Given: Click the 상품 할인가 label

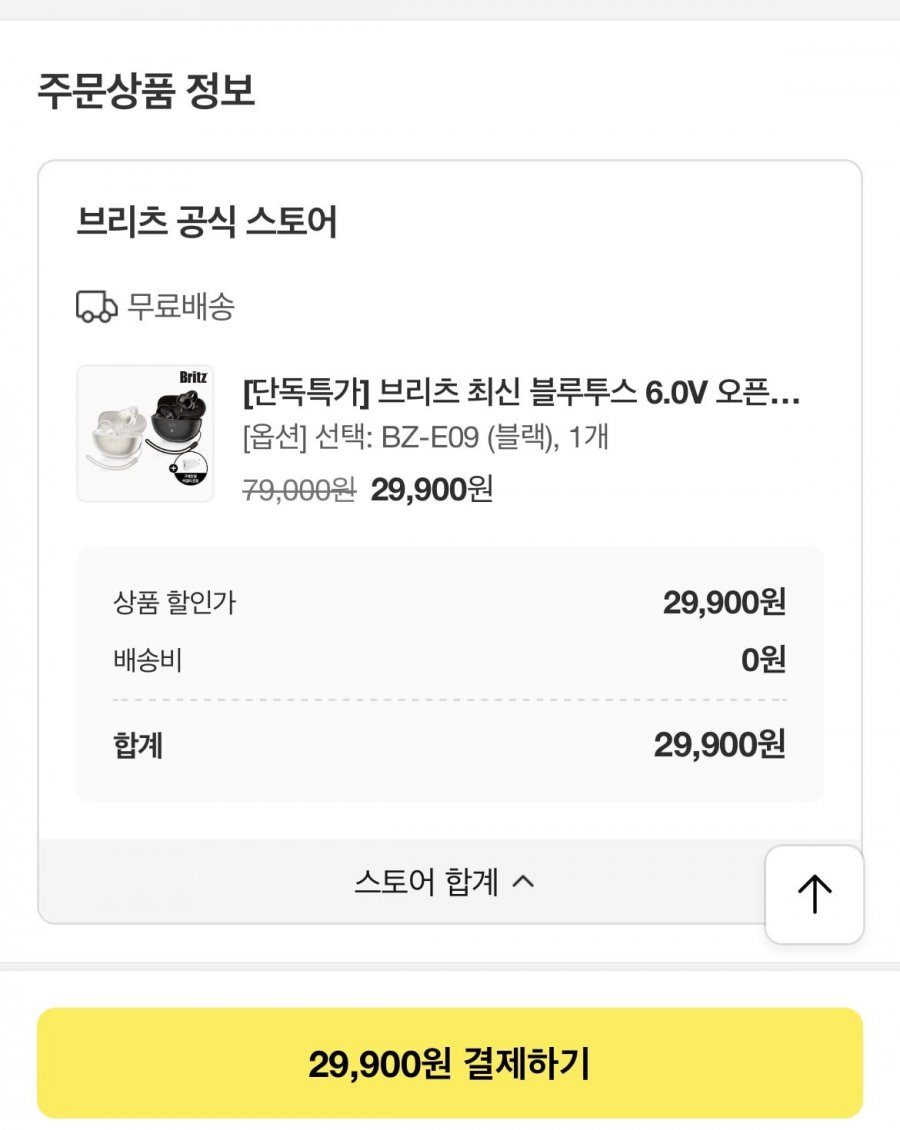Looking at the screenshot, I should (175, 603).
